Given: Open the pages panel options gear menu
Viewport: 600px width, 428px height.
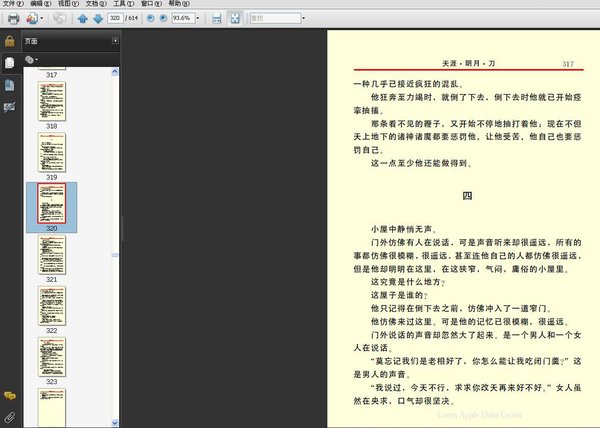Looking at the screenshot, I should click(x=31, y=60).
